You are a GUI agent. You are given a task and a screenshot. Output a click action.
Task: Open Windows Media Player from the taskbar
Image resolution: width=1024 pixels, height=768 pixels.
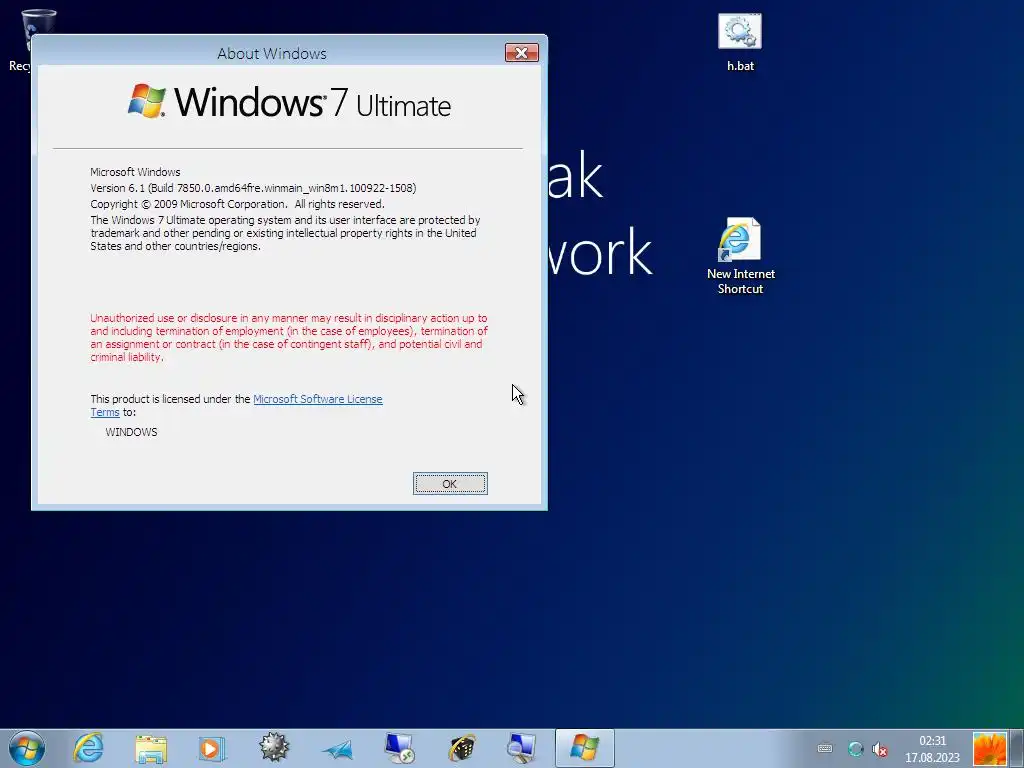click(x=212, y=748)
